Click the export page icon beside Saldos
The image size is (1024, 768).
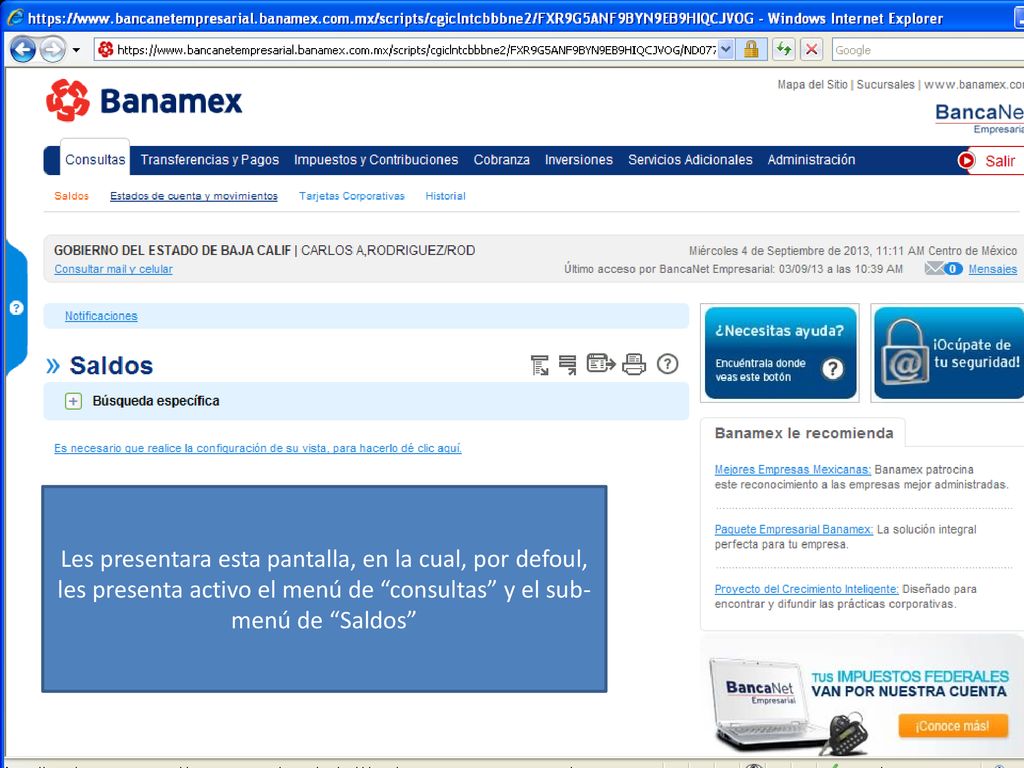point(601,363)
